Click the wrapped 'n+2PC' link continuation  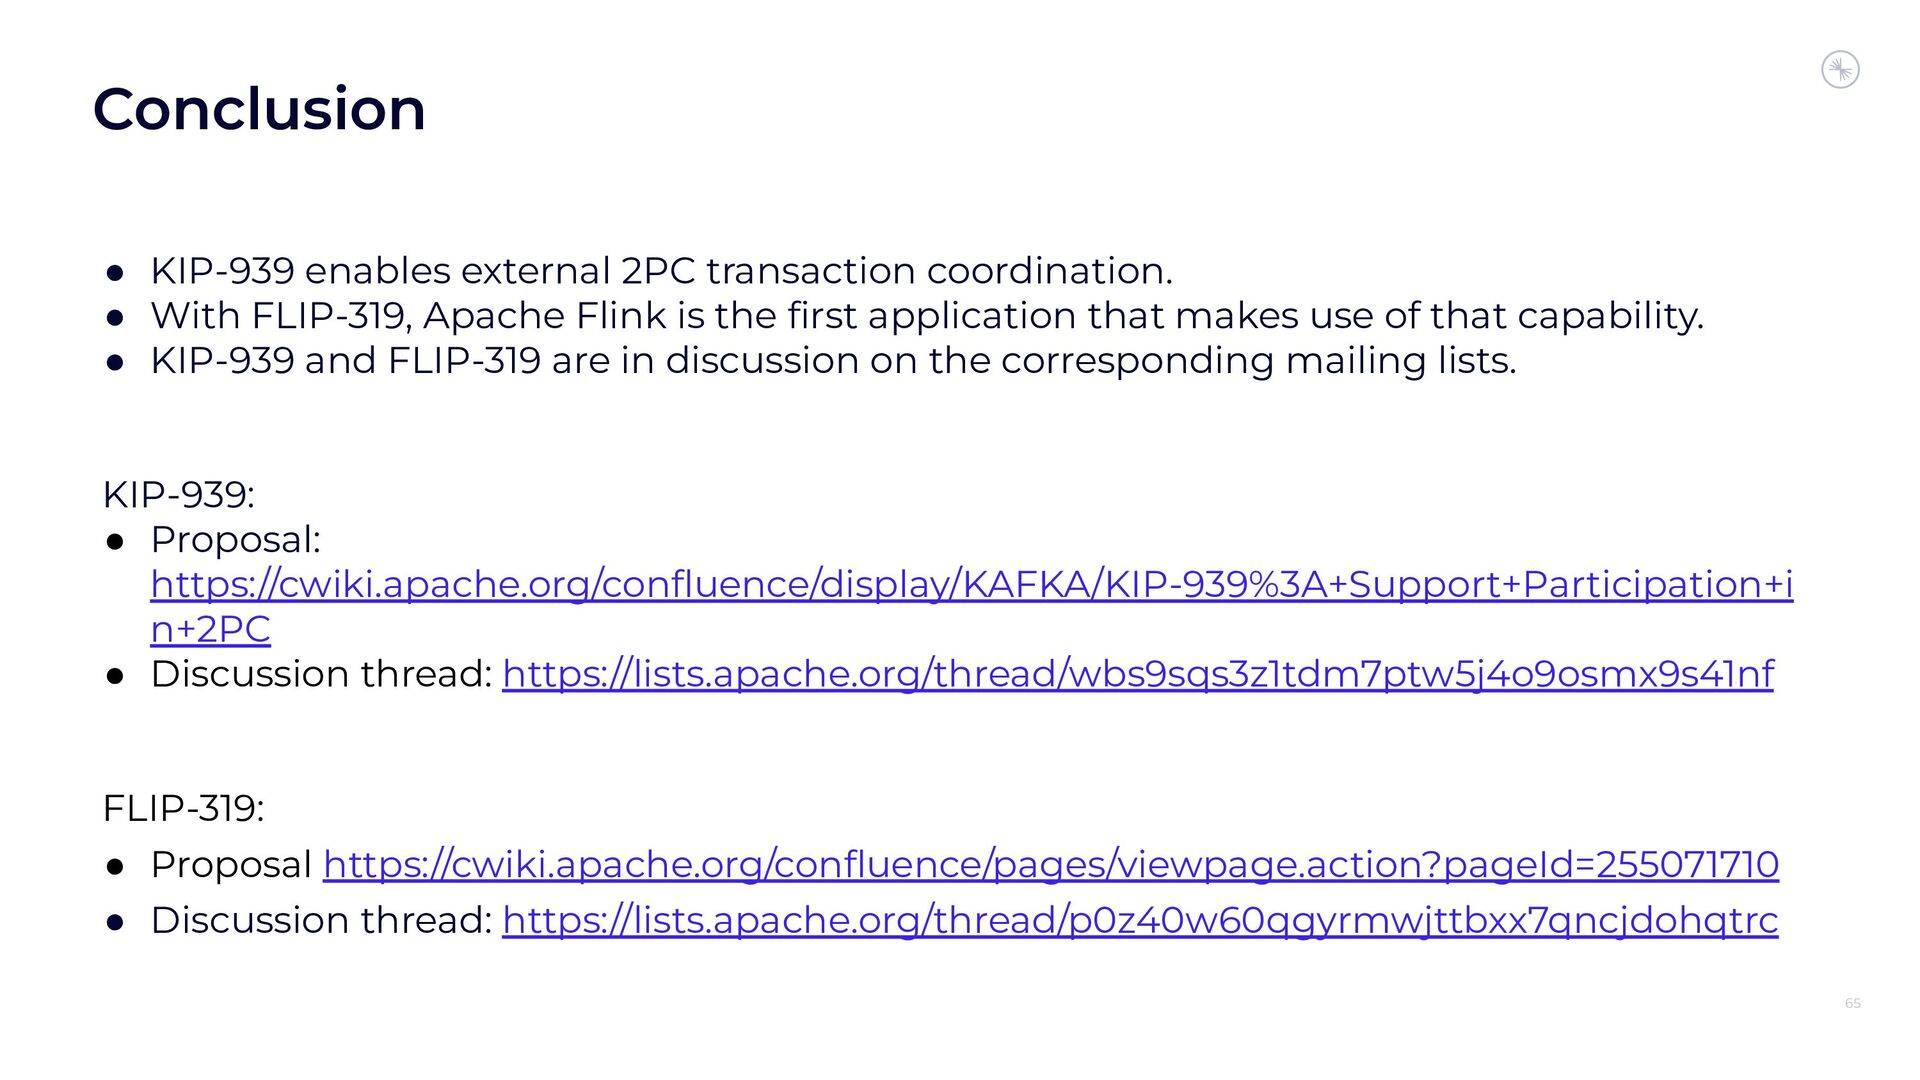tap(210, 629)
